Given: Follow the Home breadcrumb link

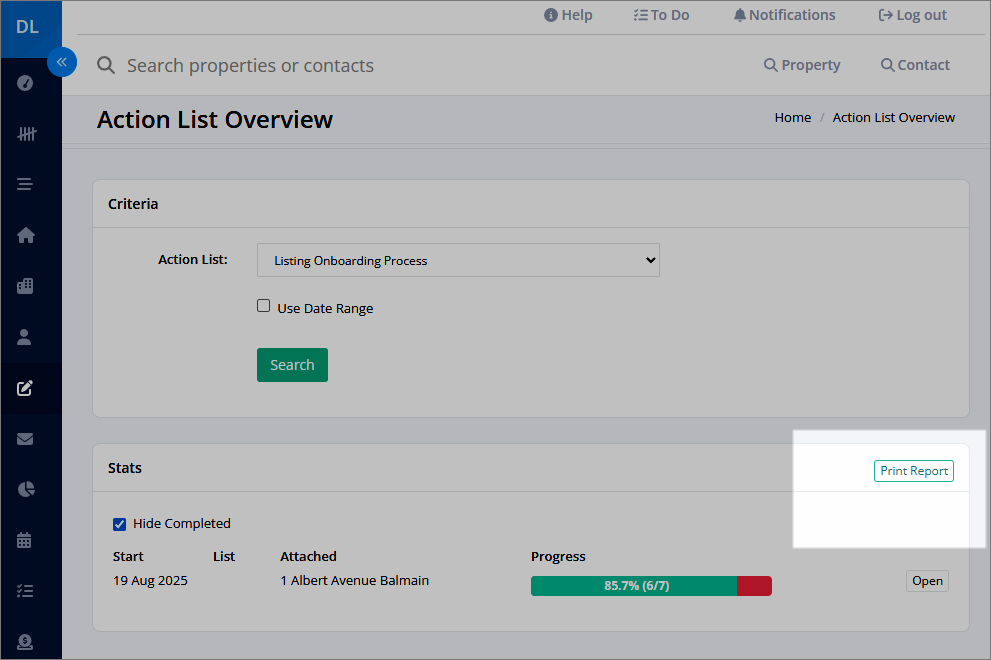Looking at the screenshot, I should pyautogui.click(x=793, y=118).
